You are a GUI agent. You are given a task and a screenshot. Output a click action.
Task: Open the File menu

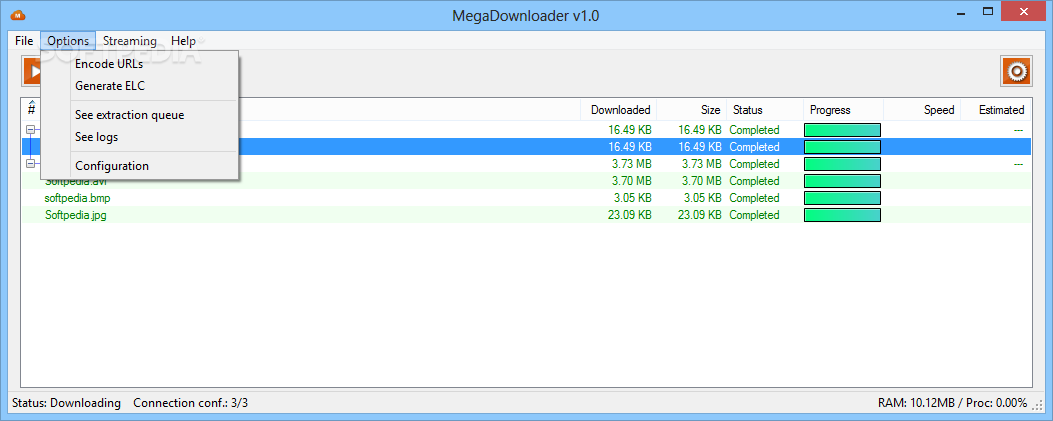[24, 41]
